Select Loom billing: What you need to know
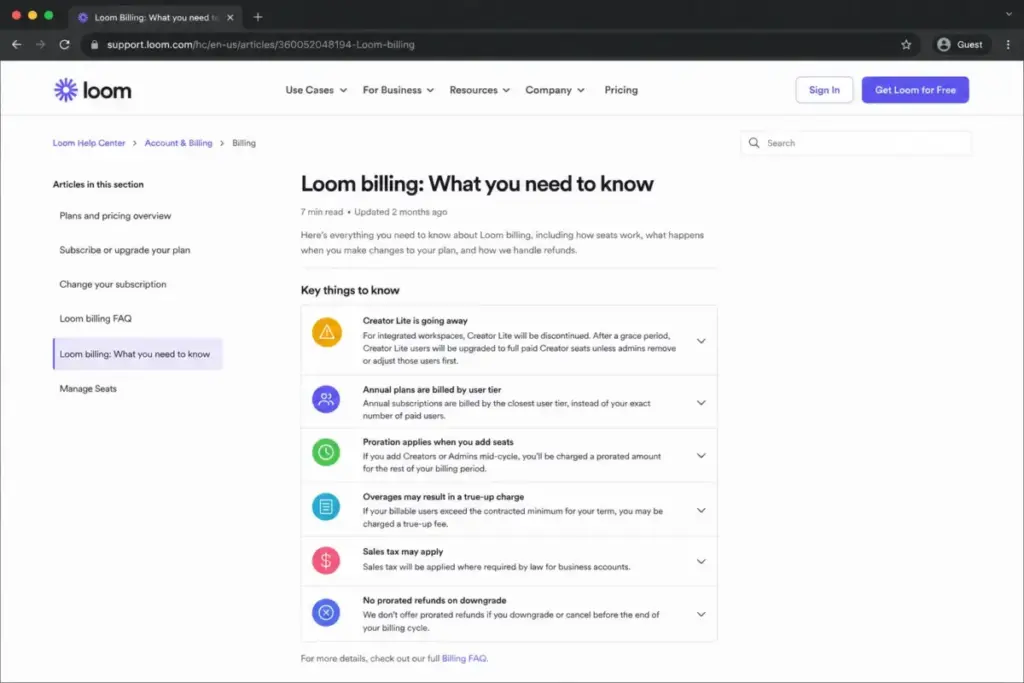The height and width of the screenshot is (683, 1024). [x=138, y=354]
